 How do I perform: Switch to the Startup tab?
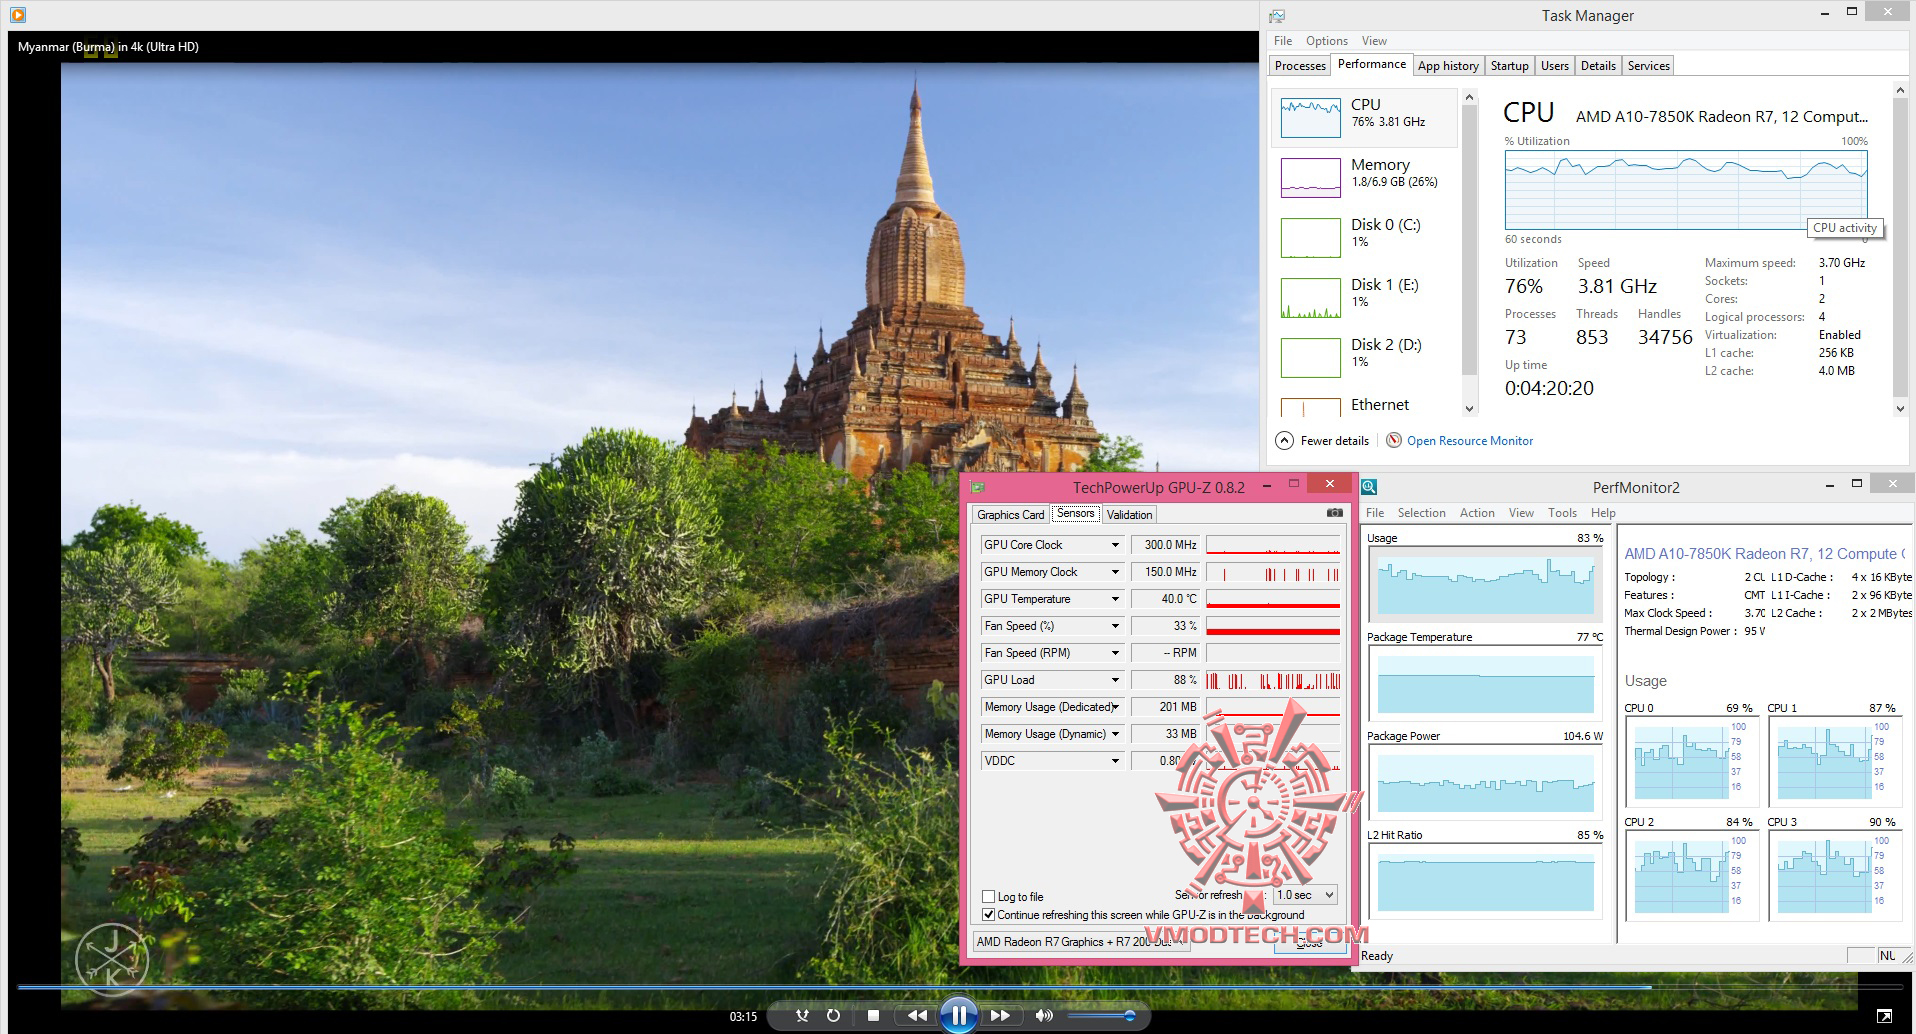1509,66
